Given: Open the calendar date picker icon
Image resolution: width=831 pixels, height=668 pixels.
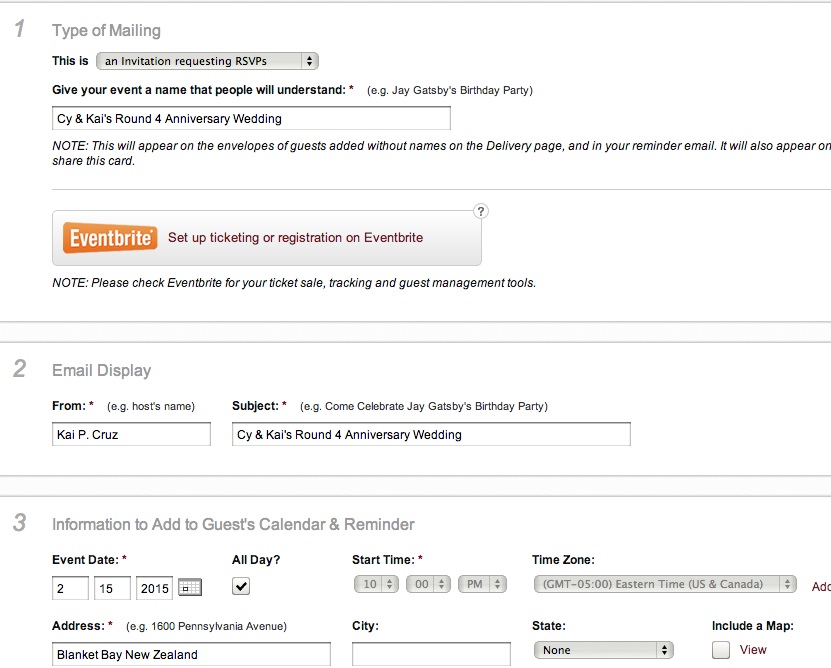Looking at the screenshot, I should (x=190, y=587).
